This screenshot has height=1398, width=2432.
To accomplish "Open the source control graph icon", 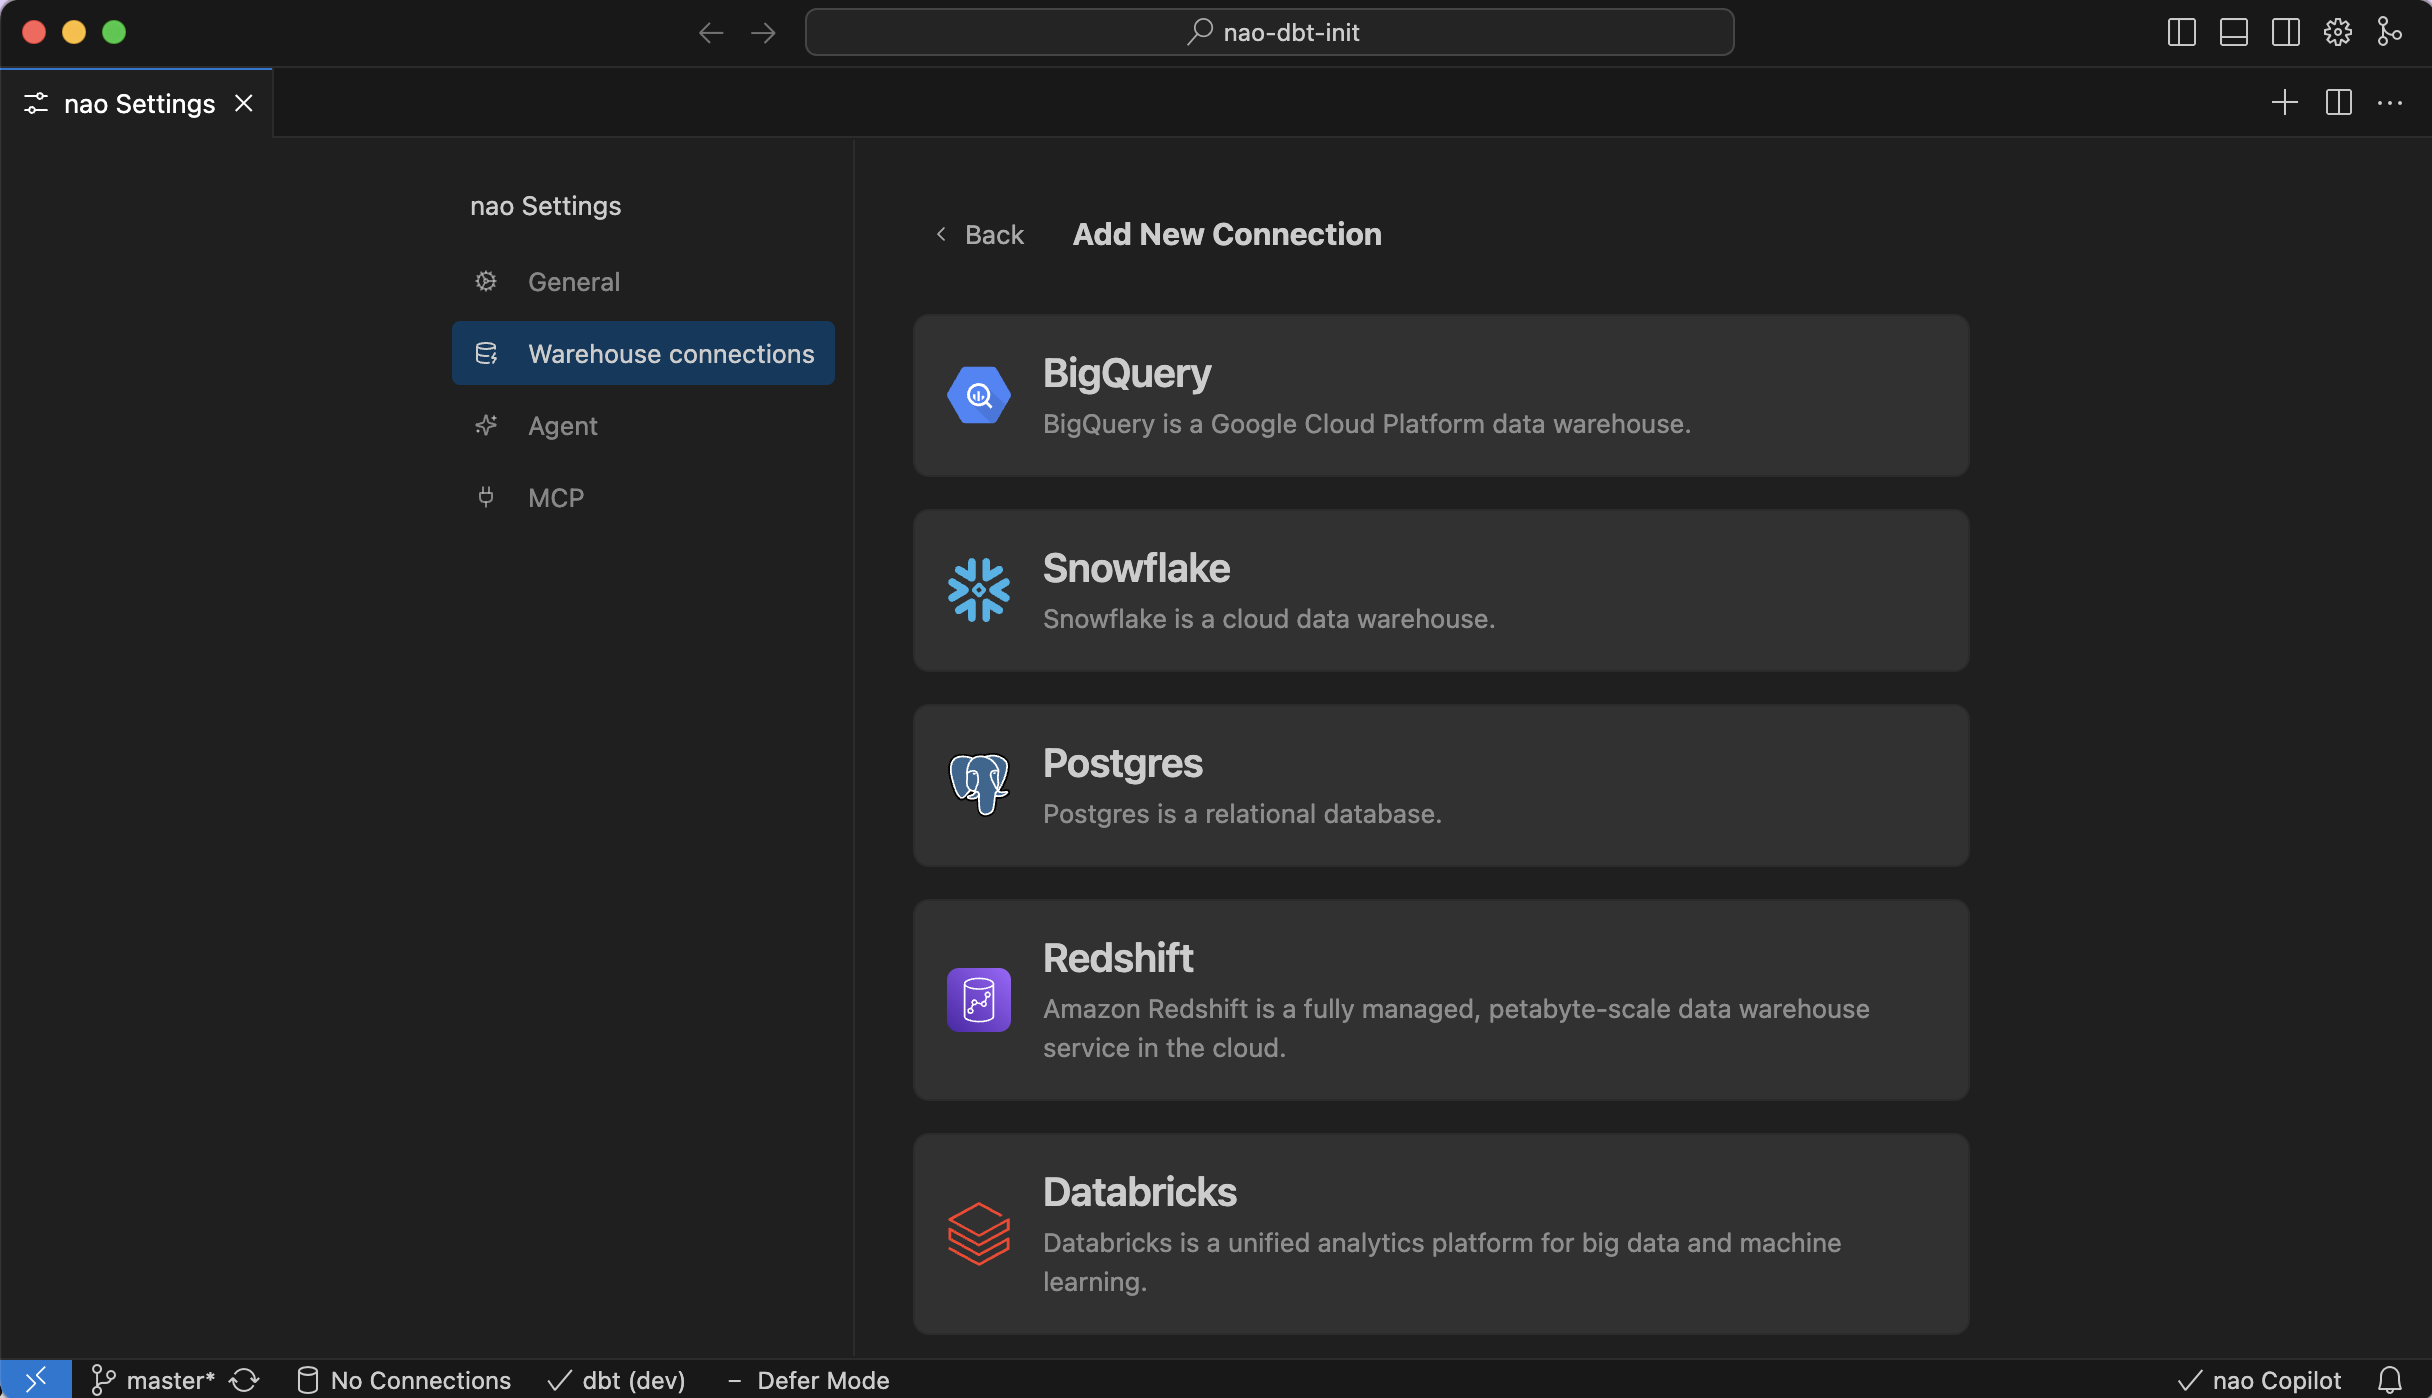I will pos(2390,31).
